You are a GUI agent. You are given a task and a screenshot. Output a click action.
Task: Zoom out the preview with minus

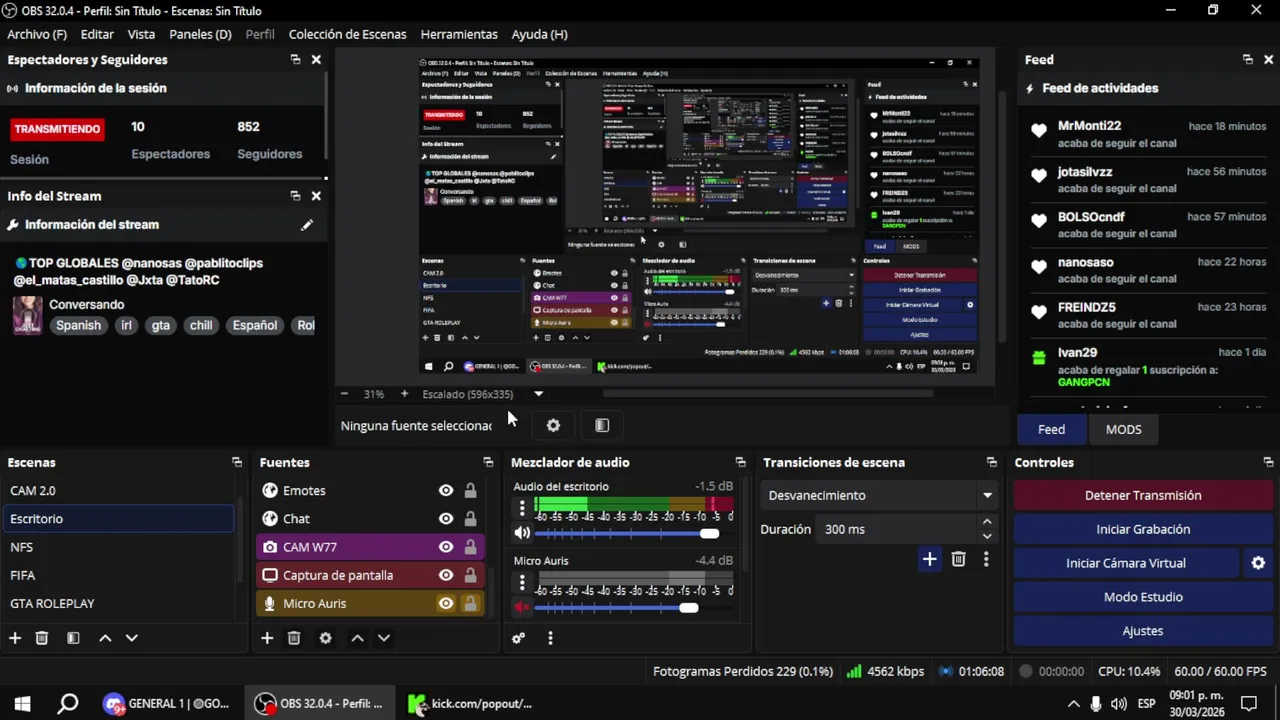(x=345, y=394)
